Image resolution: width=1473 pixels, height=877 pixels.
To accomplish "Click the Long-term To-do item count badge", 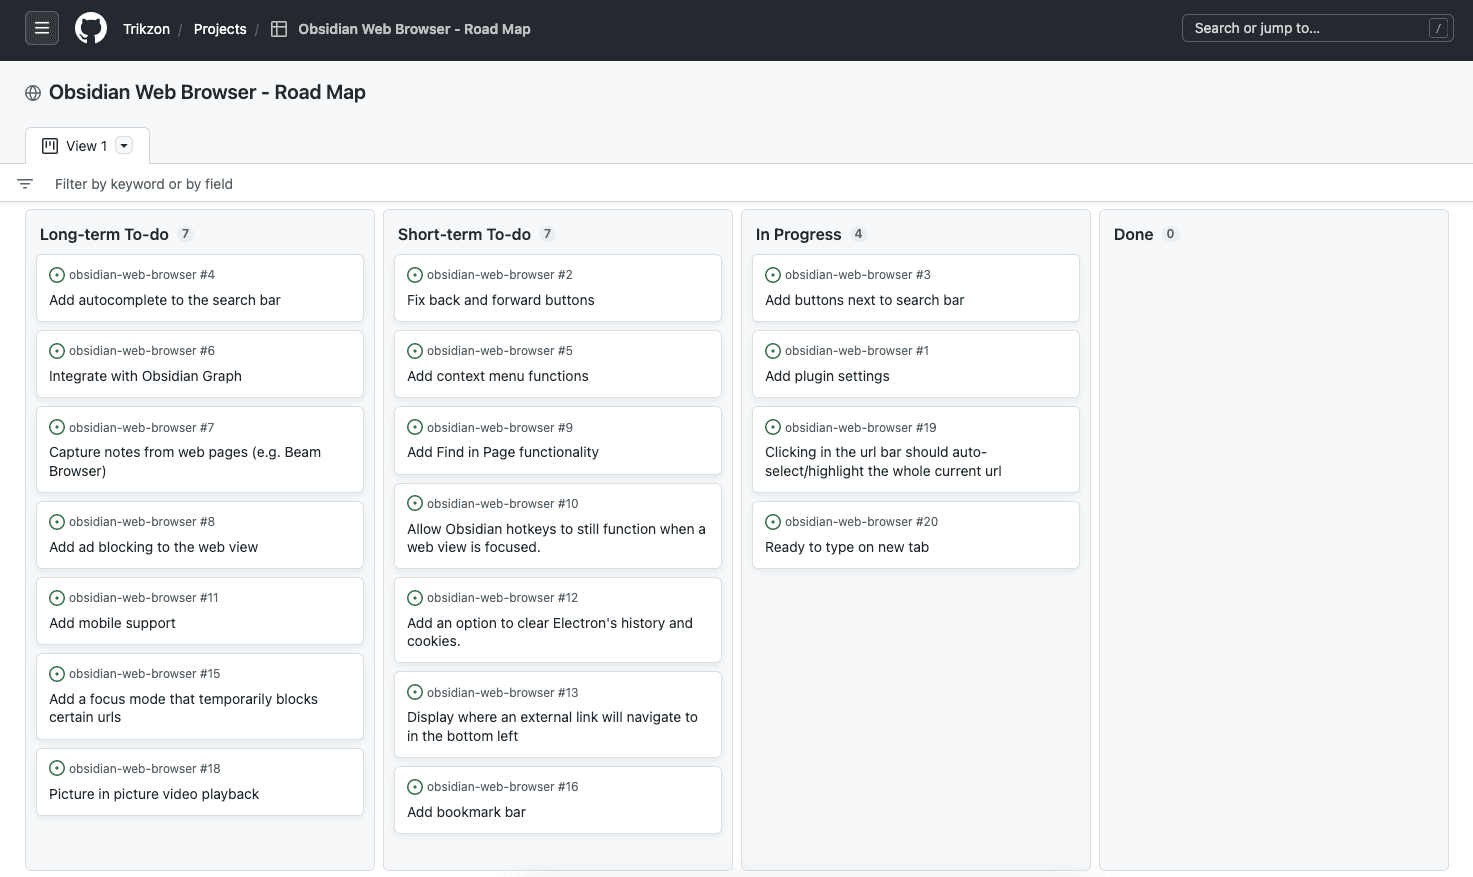I will point(185,234).
